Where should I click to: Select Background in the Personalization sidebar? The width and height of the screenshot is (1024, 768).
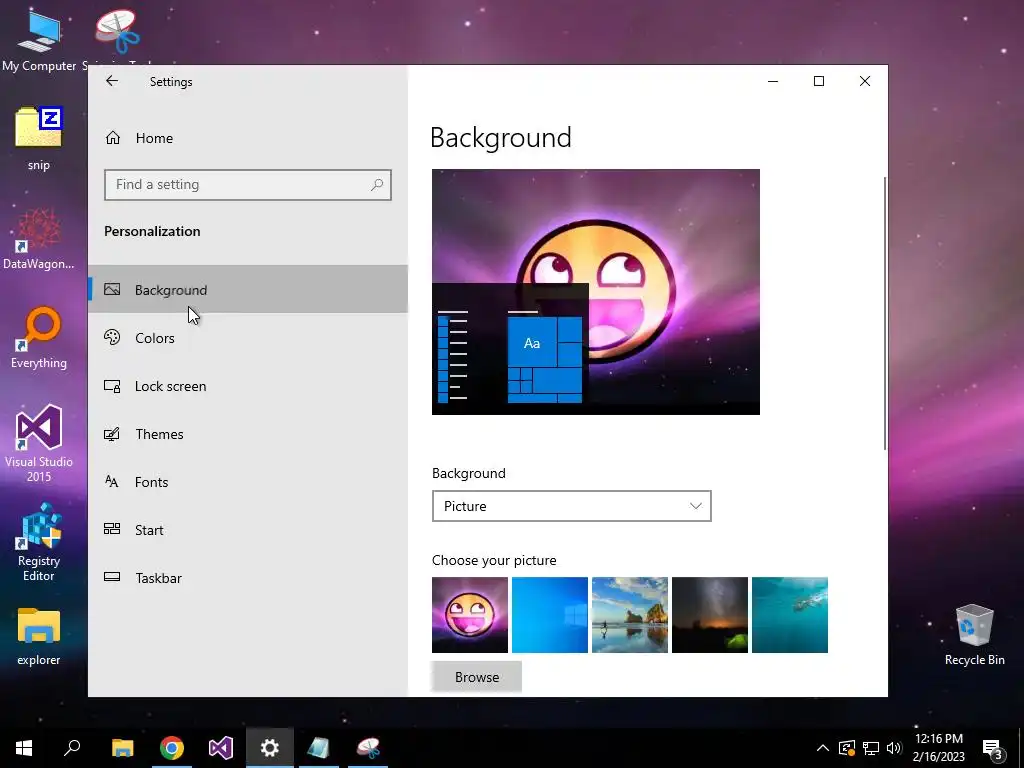coord(248,289)
